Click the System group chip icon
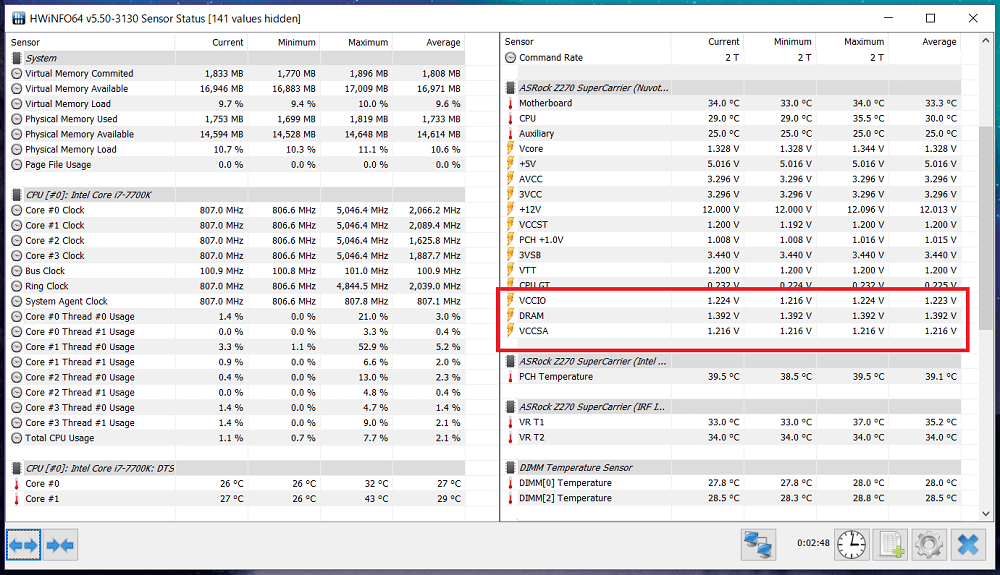Screen dimensions: 1000x575 tap(17, 58)
